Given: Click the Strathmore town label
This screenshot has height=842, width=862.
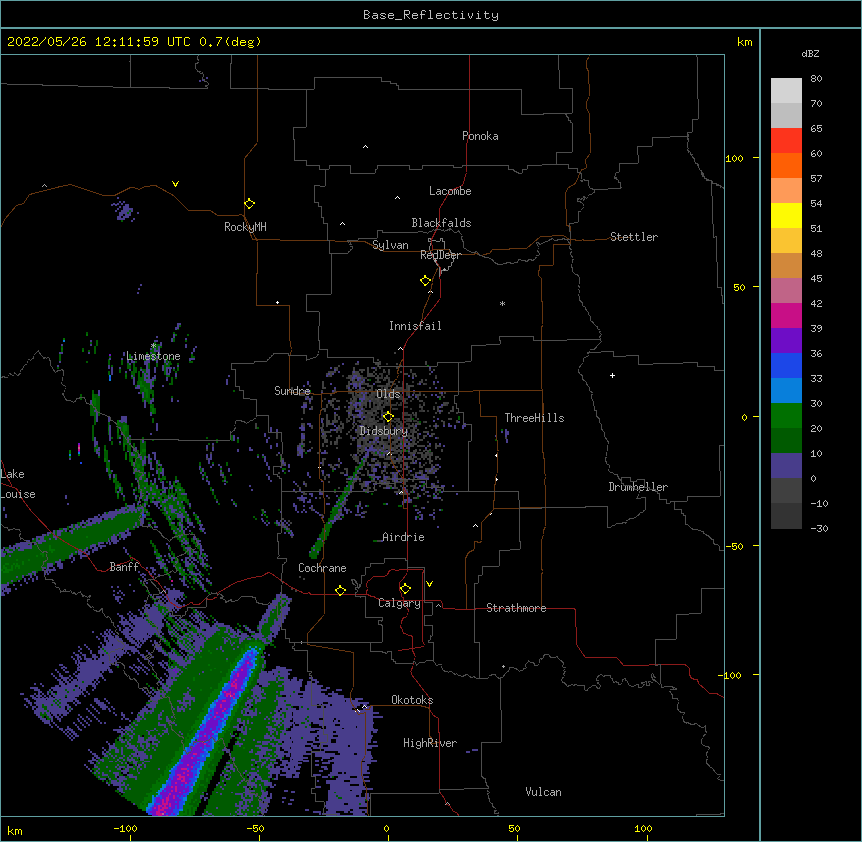Looking at the screenshot, I should click(x=516, y=608).
